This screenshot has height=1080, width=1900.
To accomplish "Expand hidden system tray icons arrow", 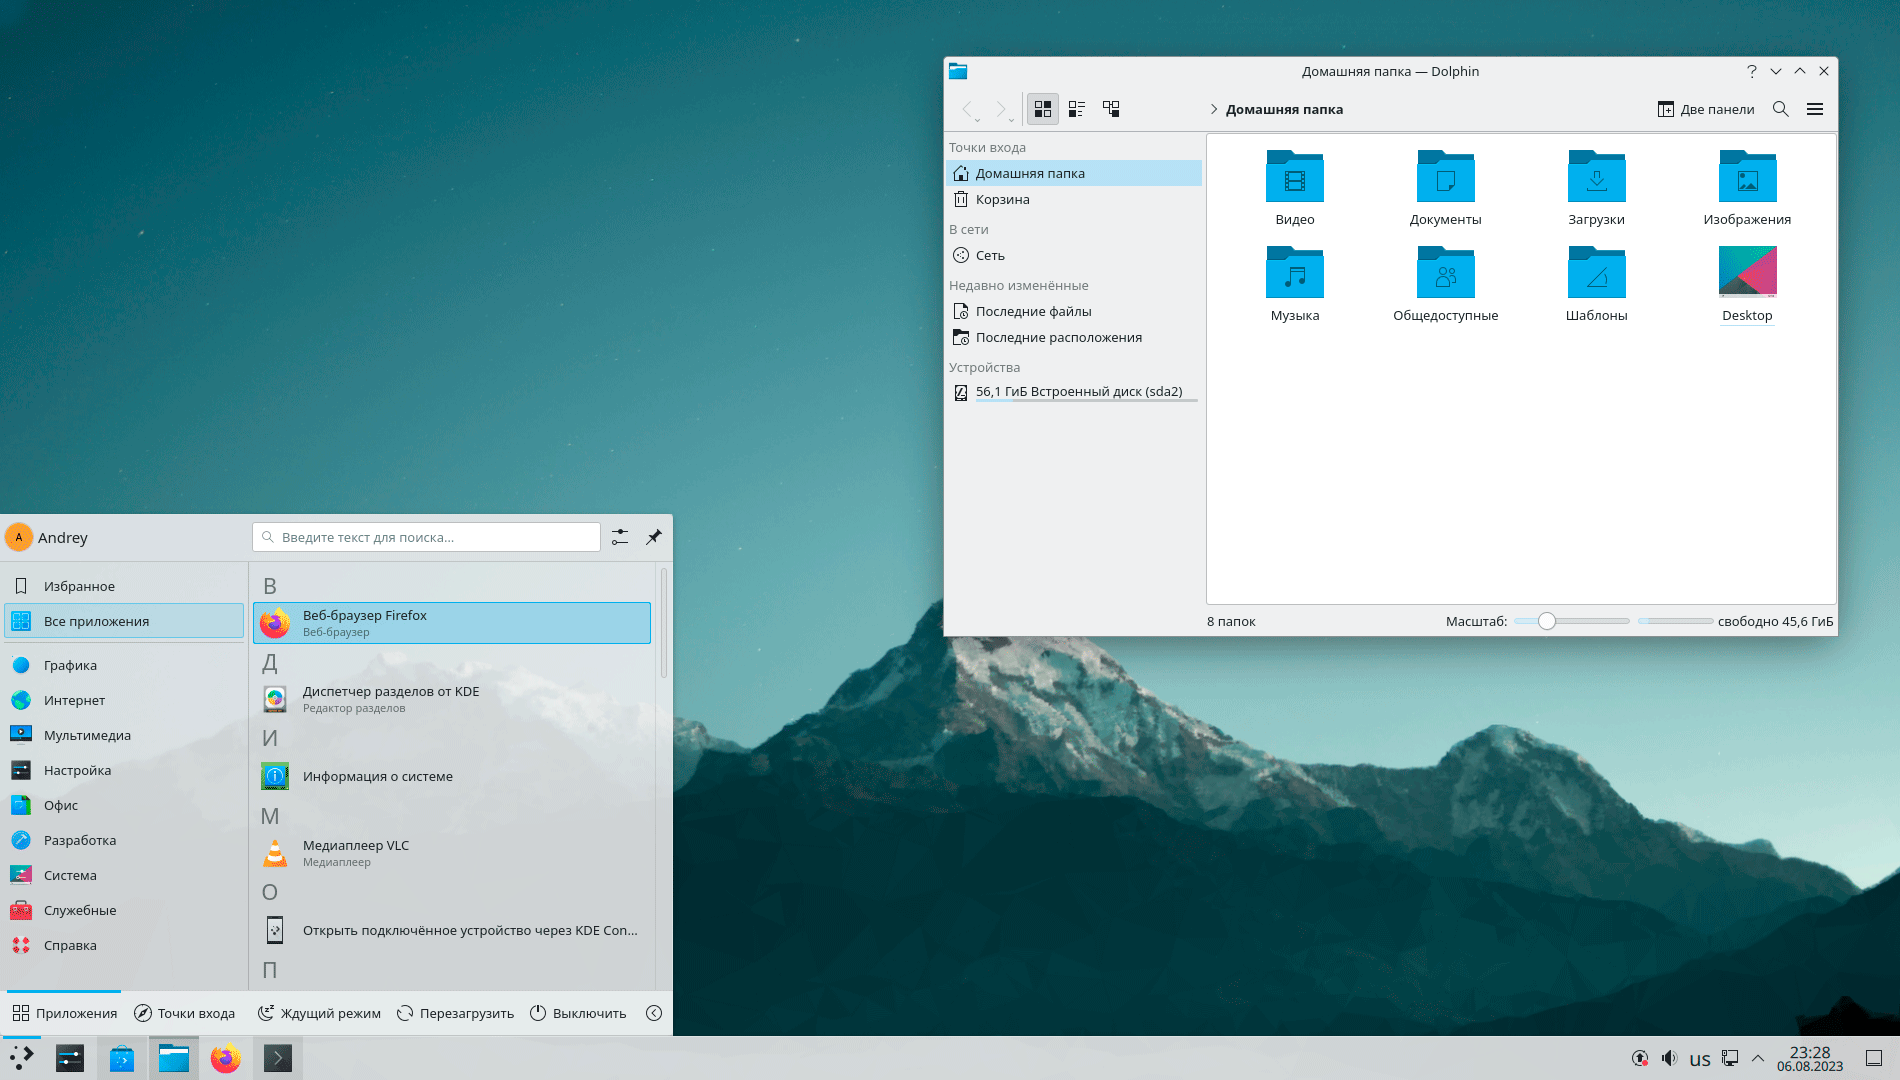I will [x=1758, y=1058].
